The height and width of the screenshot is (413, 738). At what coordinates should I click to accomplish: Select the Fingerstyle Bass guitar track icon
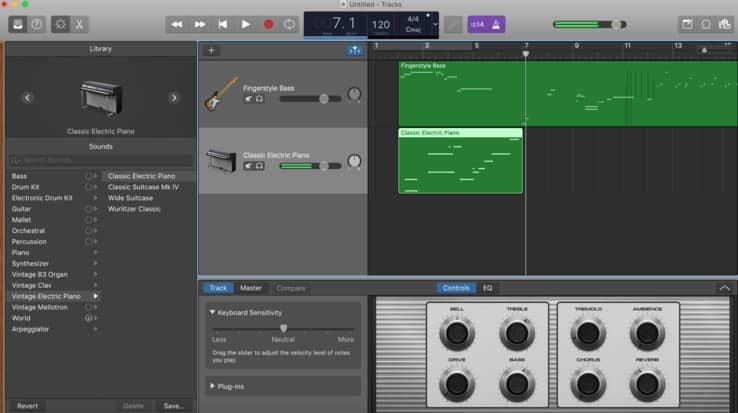click(x=221, y=94)
